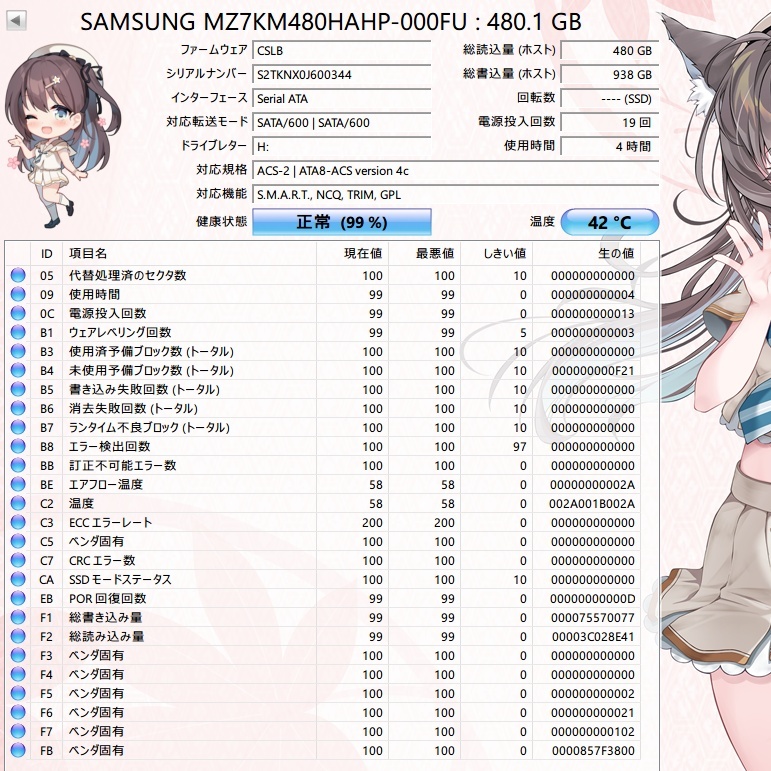The image size is (771, 771).
Task: Click status icon for row B4 未使用予備ブロック数
Action: (x=18, y=370)
